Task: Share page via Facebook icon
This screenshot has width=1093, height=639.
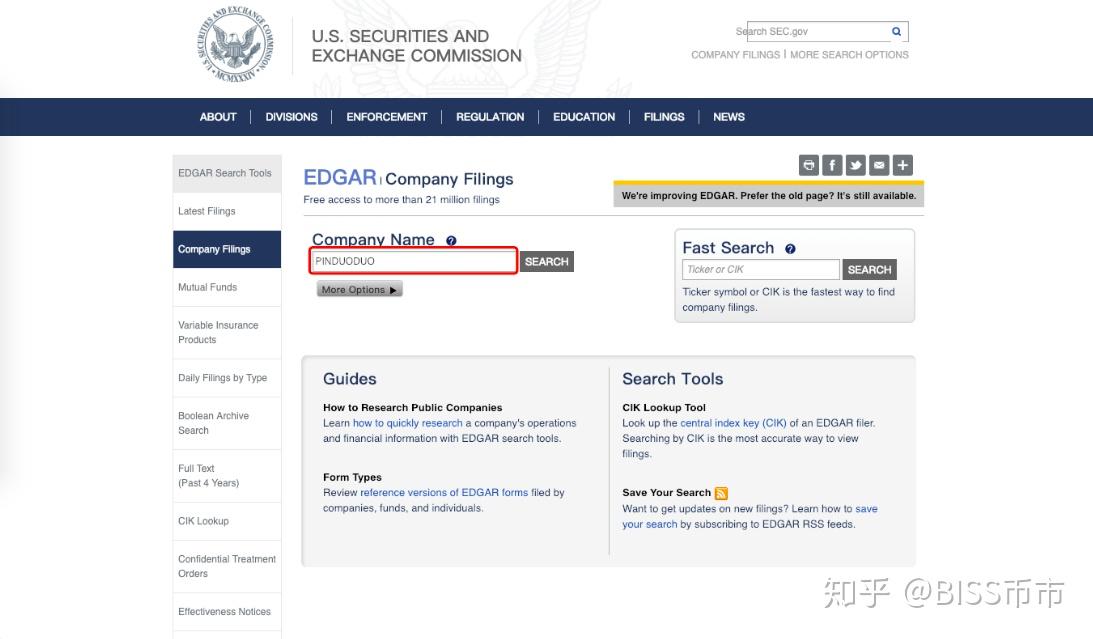Action: [832, 166]
